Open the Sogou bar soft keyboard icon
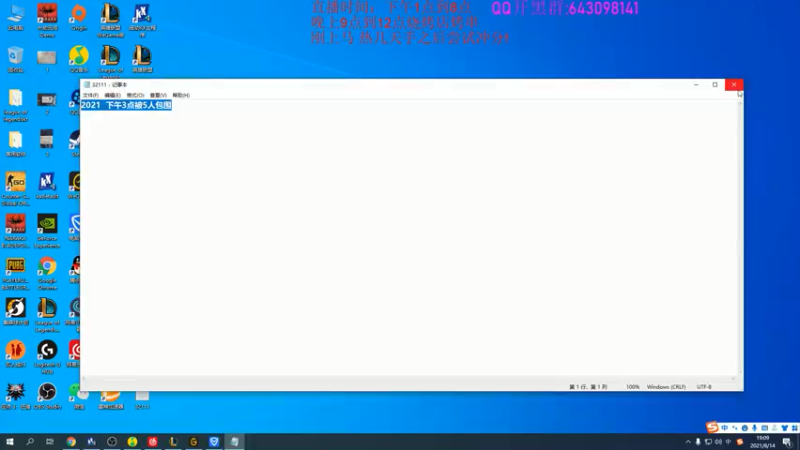Screen dimensions: 800x450 pos(764,428)
